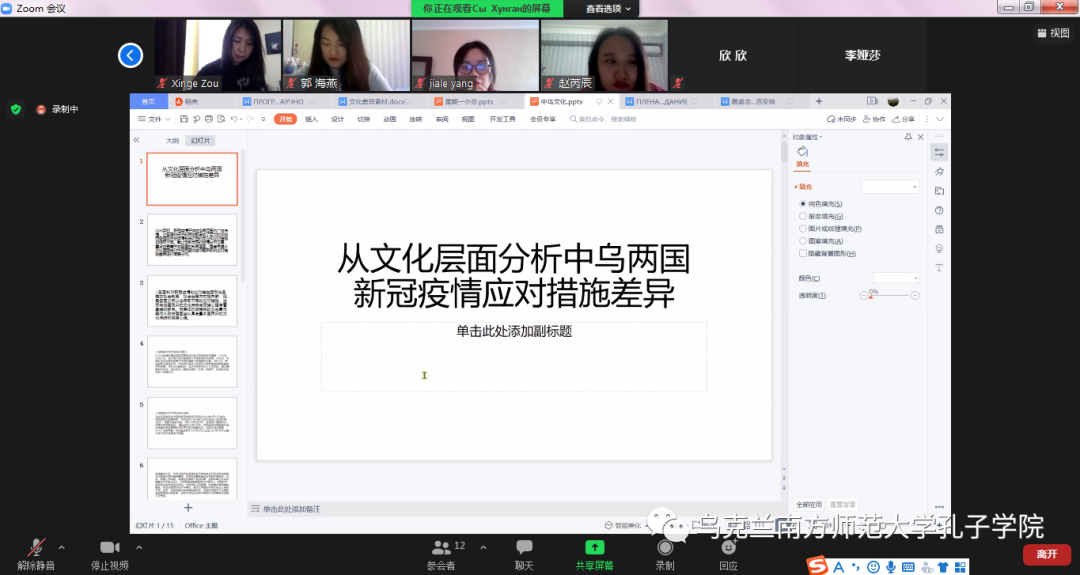Open the 插入 insert ribbon tab
Viewport: 1080px width, 575px height.
pos(311,119)
